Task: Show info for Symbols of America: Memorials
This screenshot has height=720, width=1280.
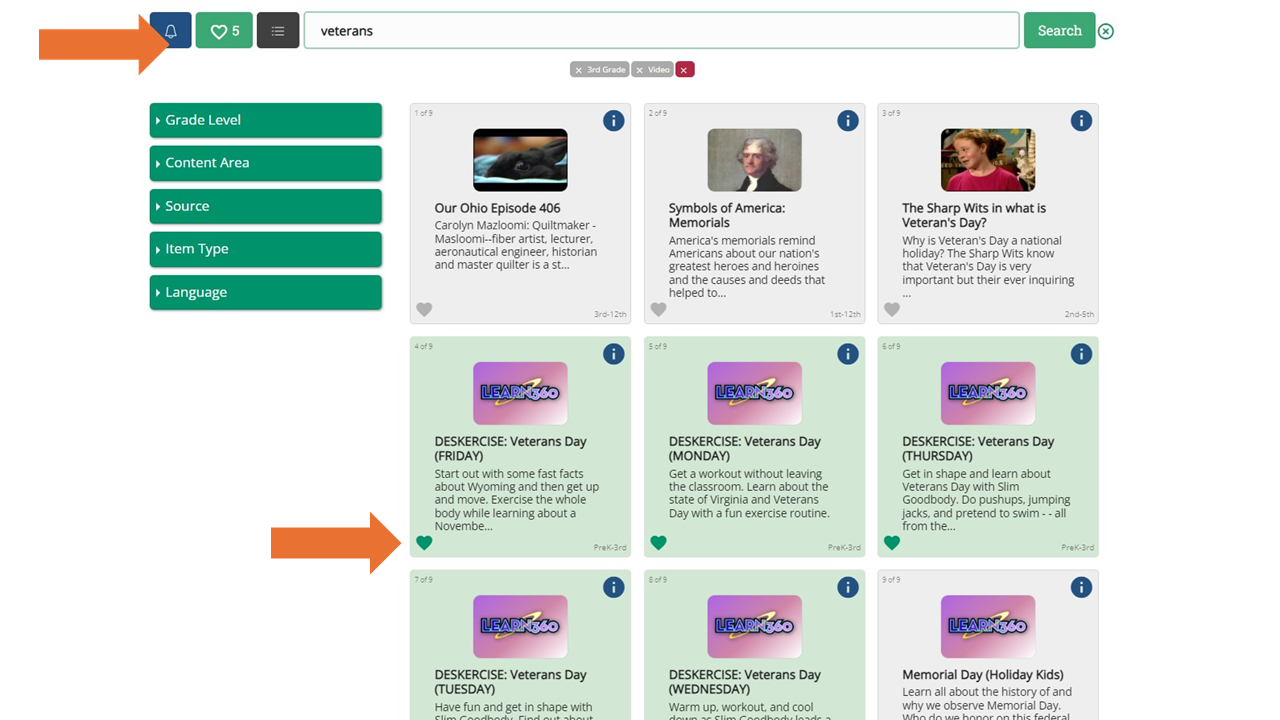Action: click(848, 121)
